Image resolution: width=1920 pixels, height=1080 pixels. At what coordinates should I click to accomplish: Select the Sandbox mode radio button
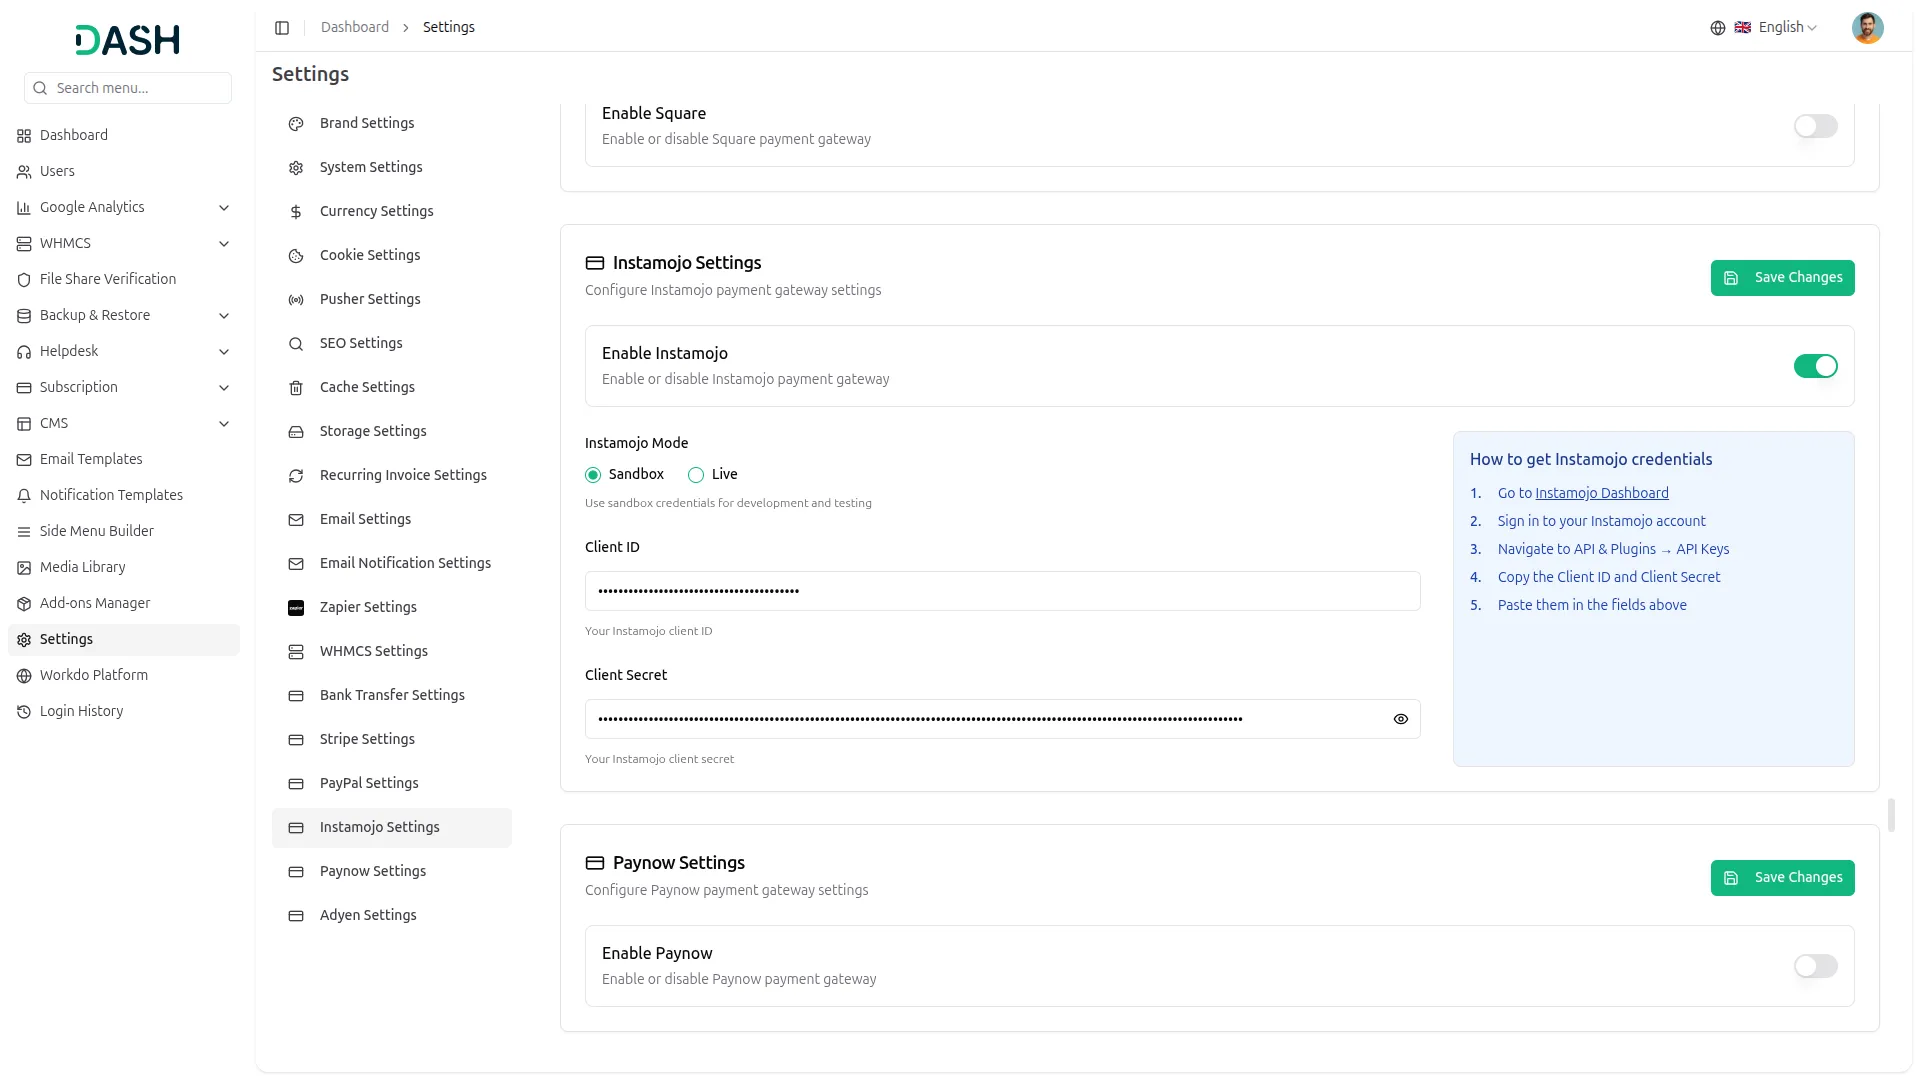coord(593,475)
